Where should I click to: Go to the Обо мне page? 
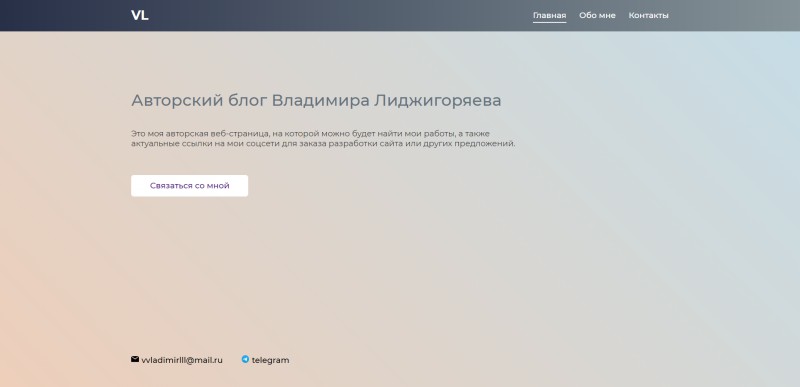[597, 15]
